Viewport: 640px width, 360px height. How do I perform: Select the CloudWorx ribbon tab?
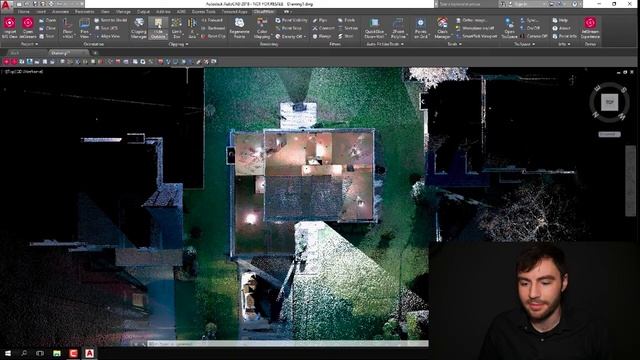click(x=264, y=12)
